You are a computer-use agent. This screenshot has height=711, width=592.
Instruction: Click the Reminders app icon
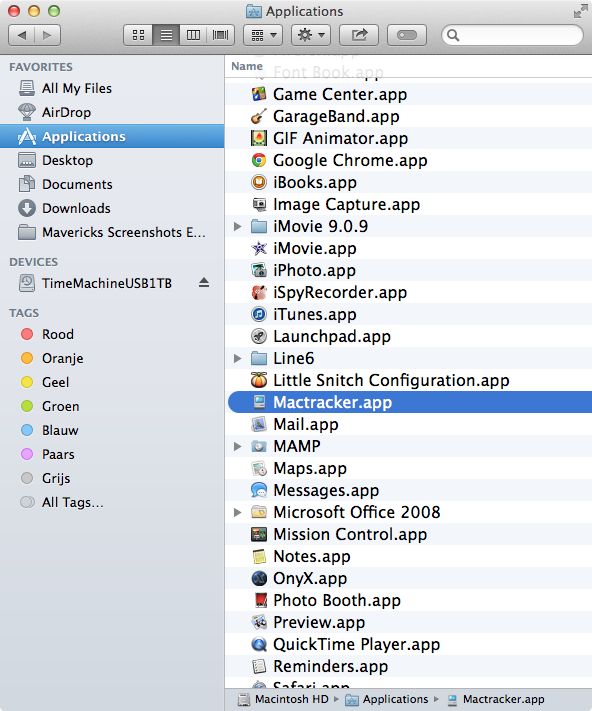259,666
